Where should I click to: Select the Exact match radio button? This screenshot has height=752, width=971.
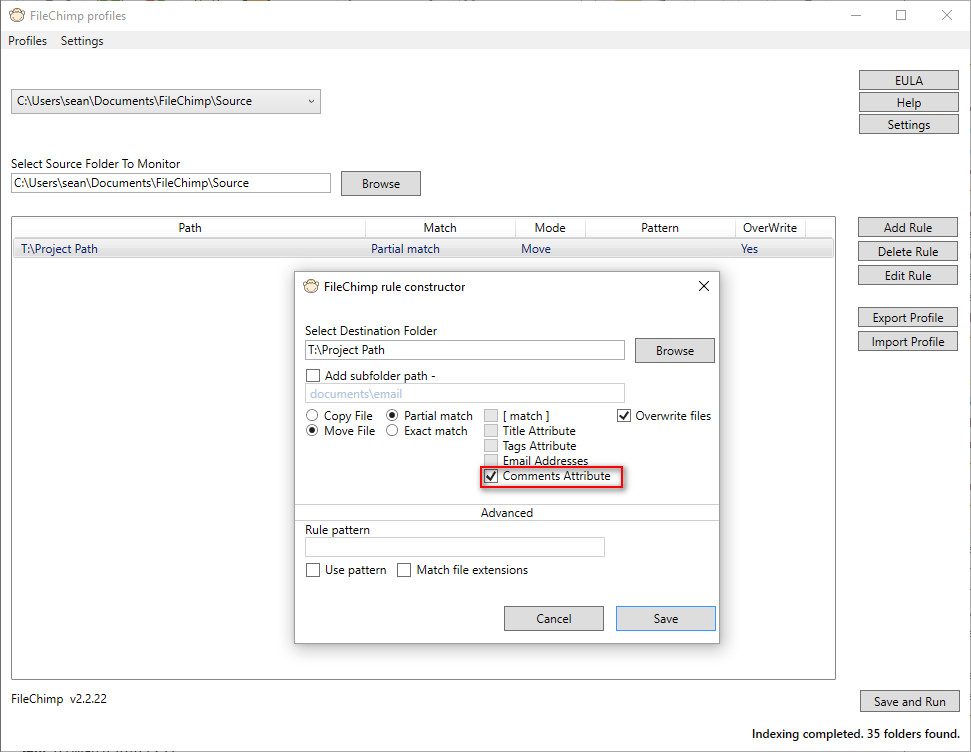click(392, 431)
